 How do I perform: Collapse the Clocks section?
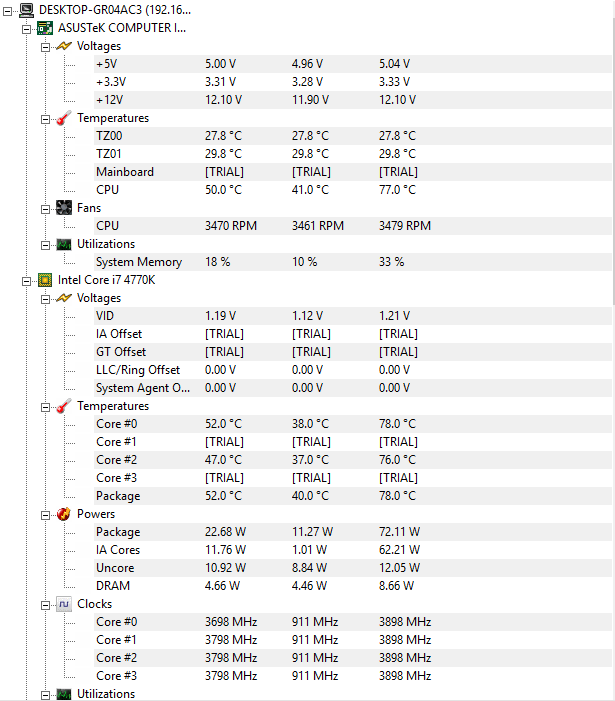point(45,605)
